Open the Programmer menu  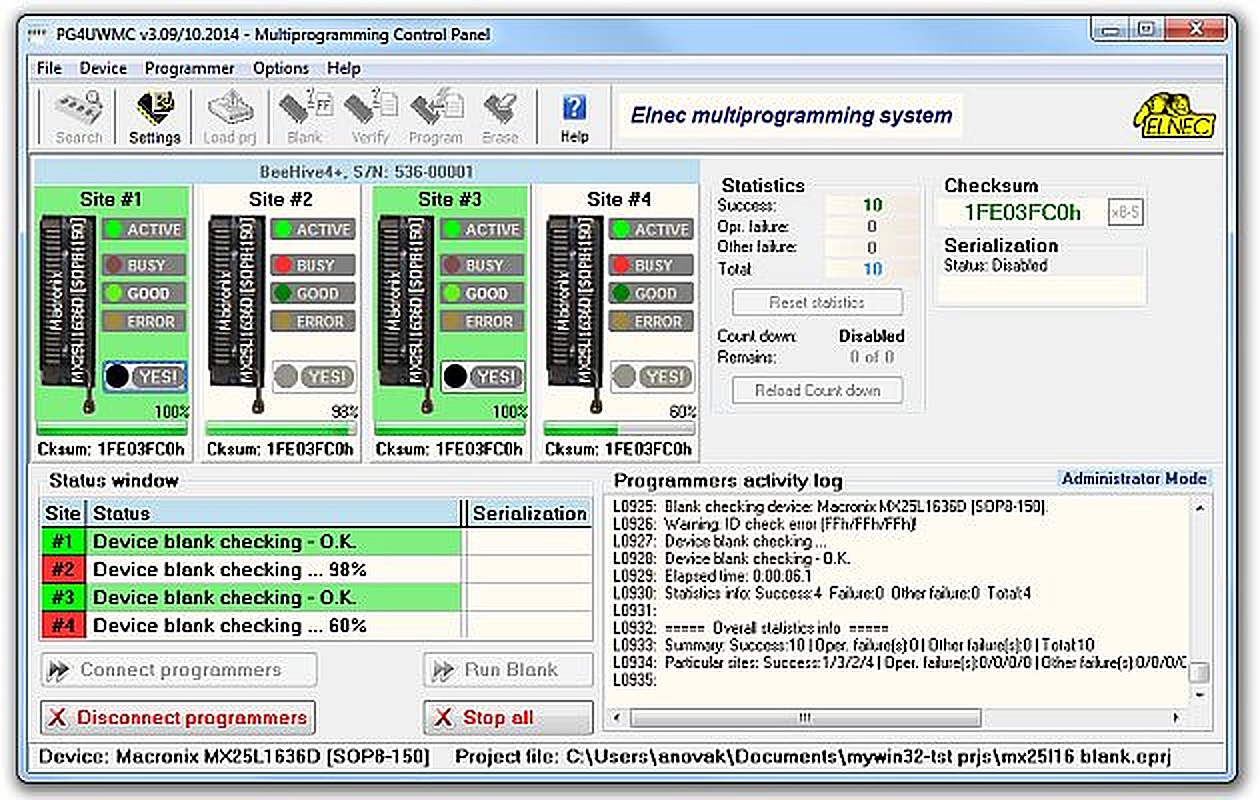(189, 68)
